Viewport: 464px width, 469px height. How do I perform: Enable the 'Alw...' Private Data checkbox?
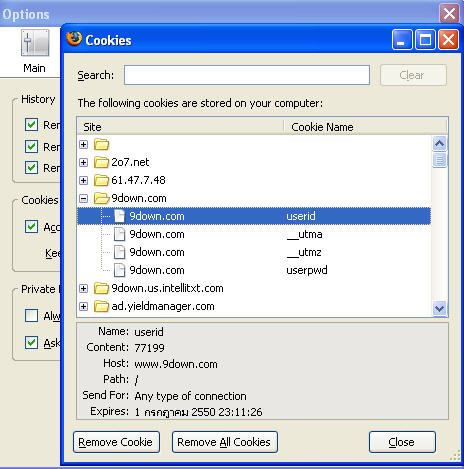coord(31,315)
